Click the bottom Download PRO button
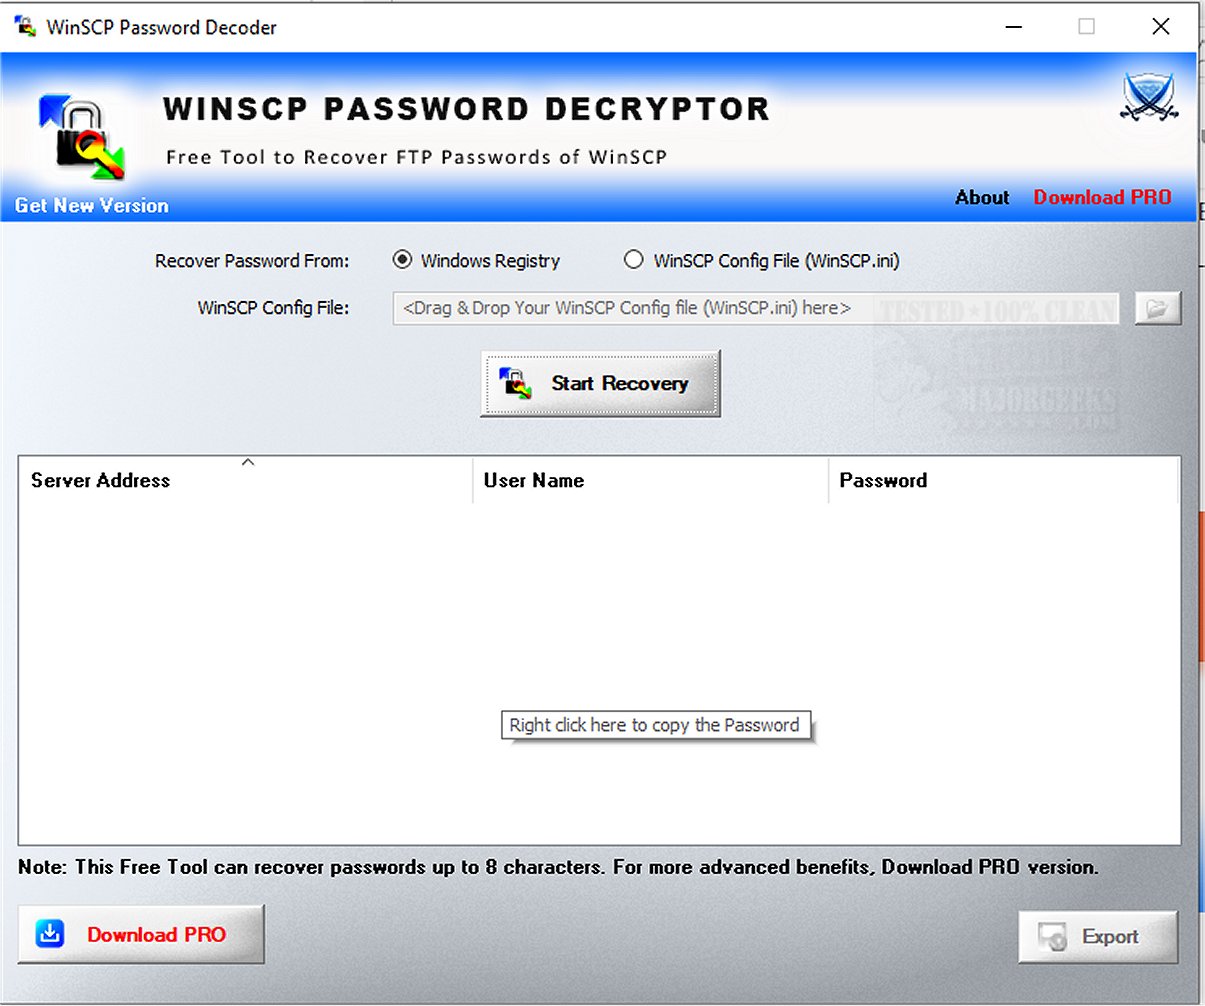 (x=141, y=934)
